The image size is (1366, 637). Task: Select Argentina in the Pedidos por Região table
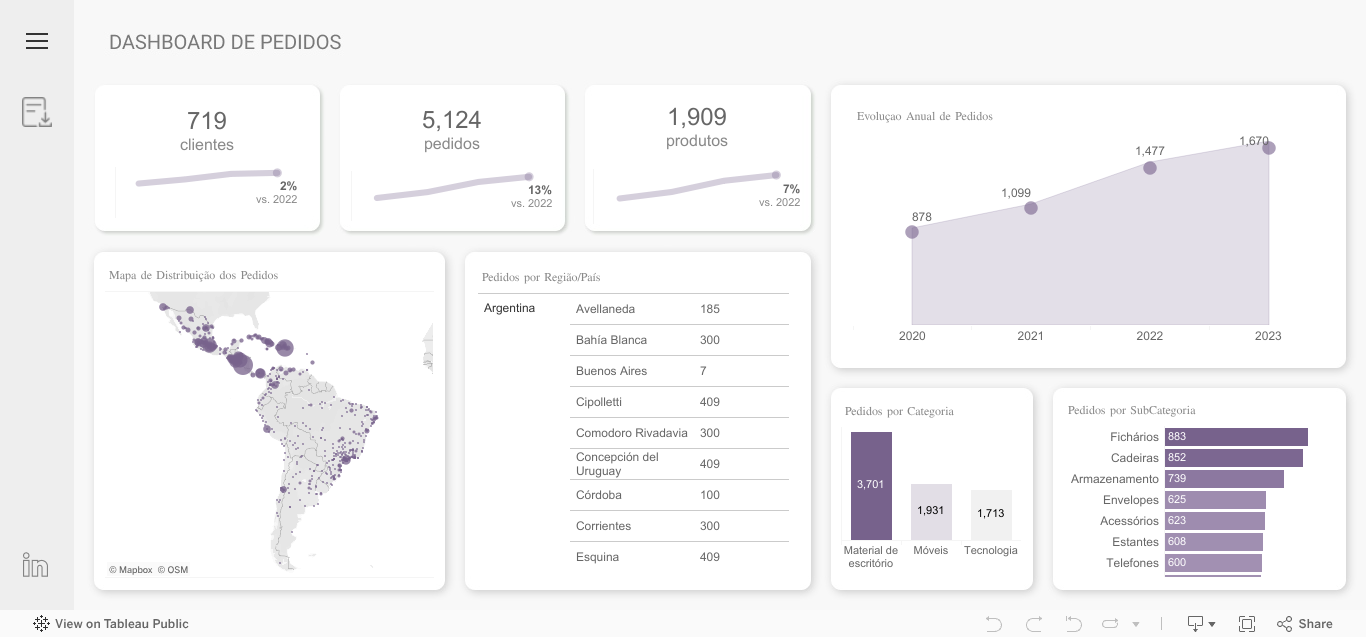pyautogui.click(x=509, y=308)
